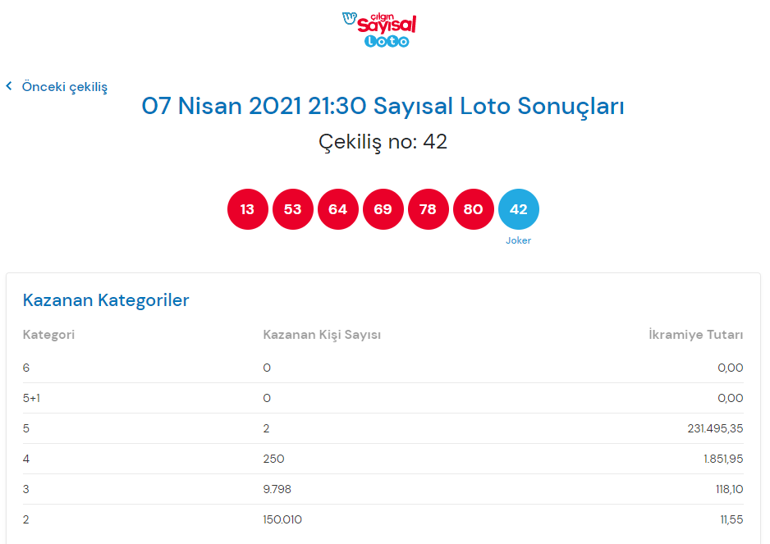Viewport: 770px width, 544px height.
Task: Select the red ball numbered 78
Action: (428, 209)
